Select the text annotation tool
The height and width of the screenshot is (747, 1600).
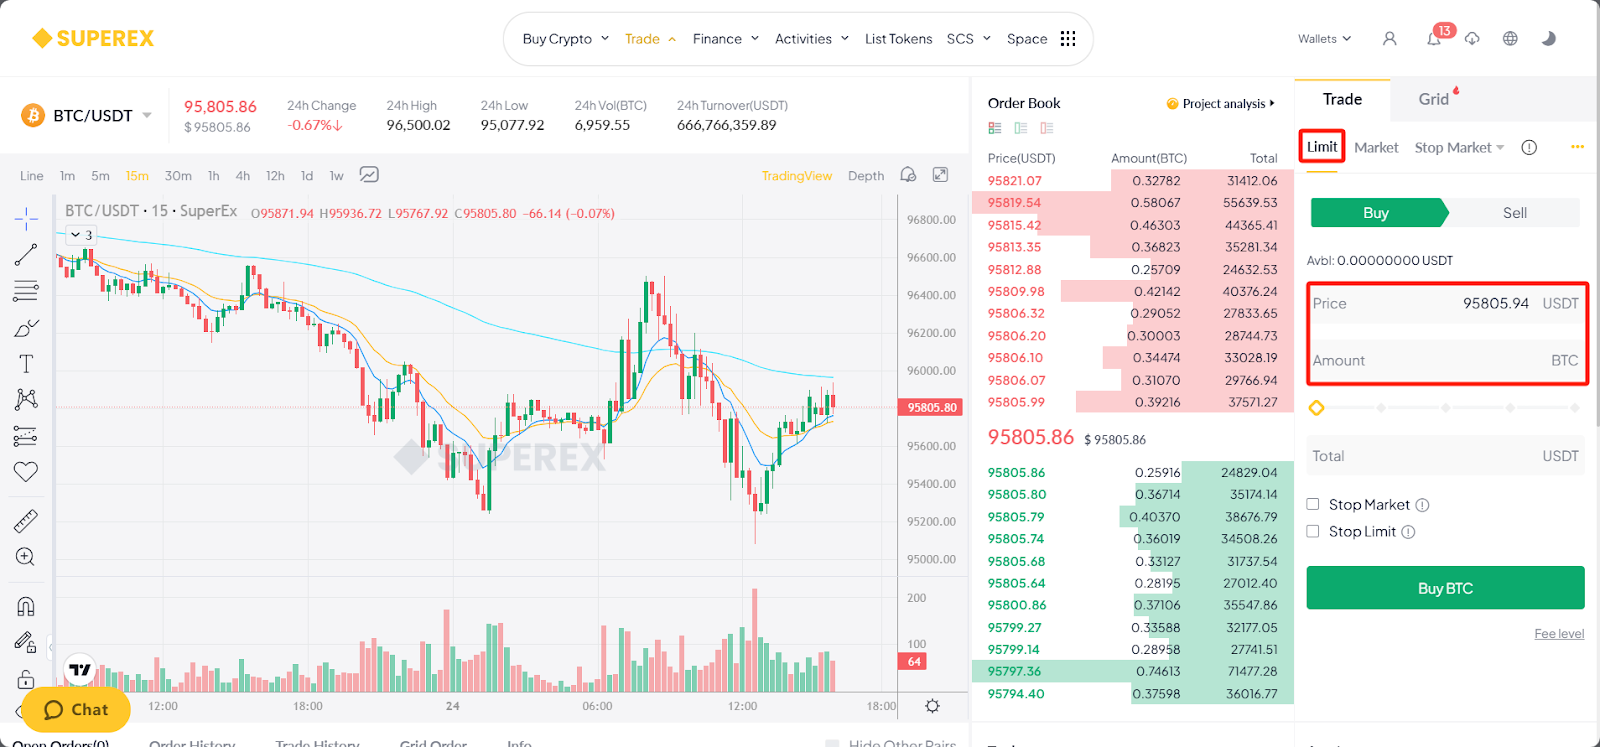coord(26,363)
